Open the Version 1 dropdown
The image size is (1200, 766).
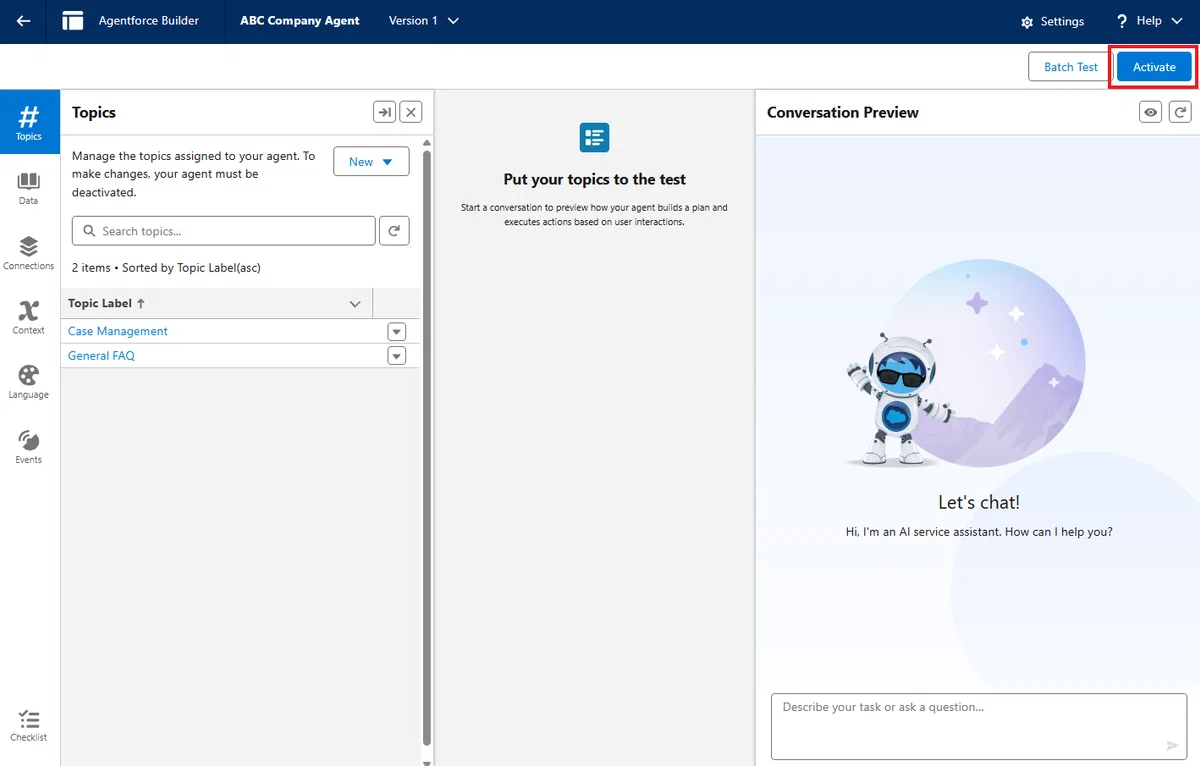424,21
